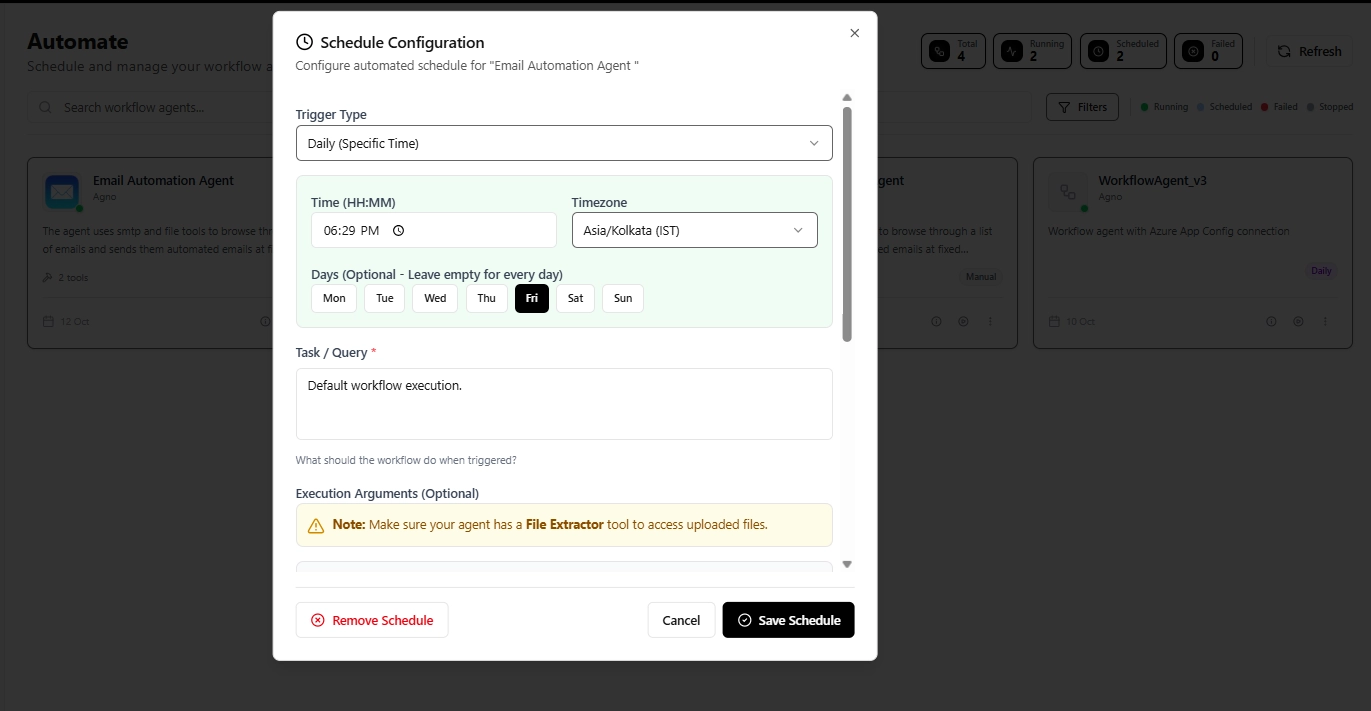Click the Failed status badge icon
1371x711 pixels.
coord(1192,50)
